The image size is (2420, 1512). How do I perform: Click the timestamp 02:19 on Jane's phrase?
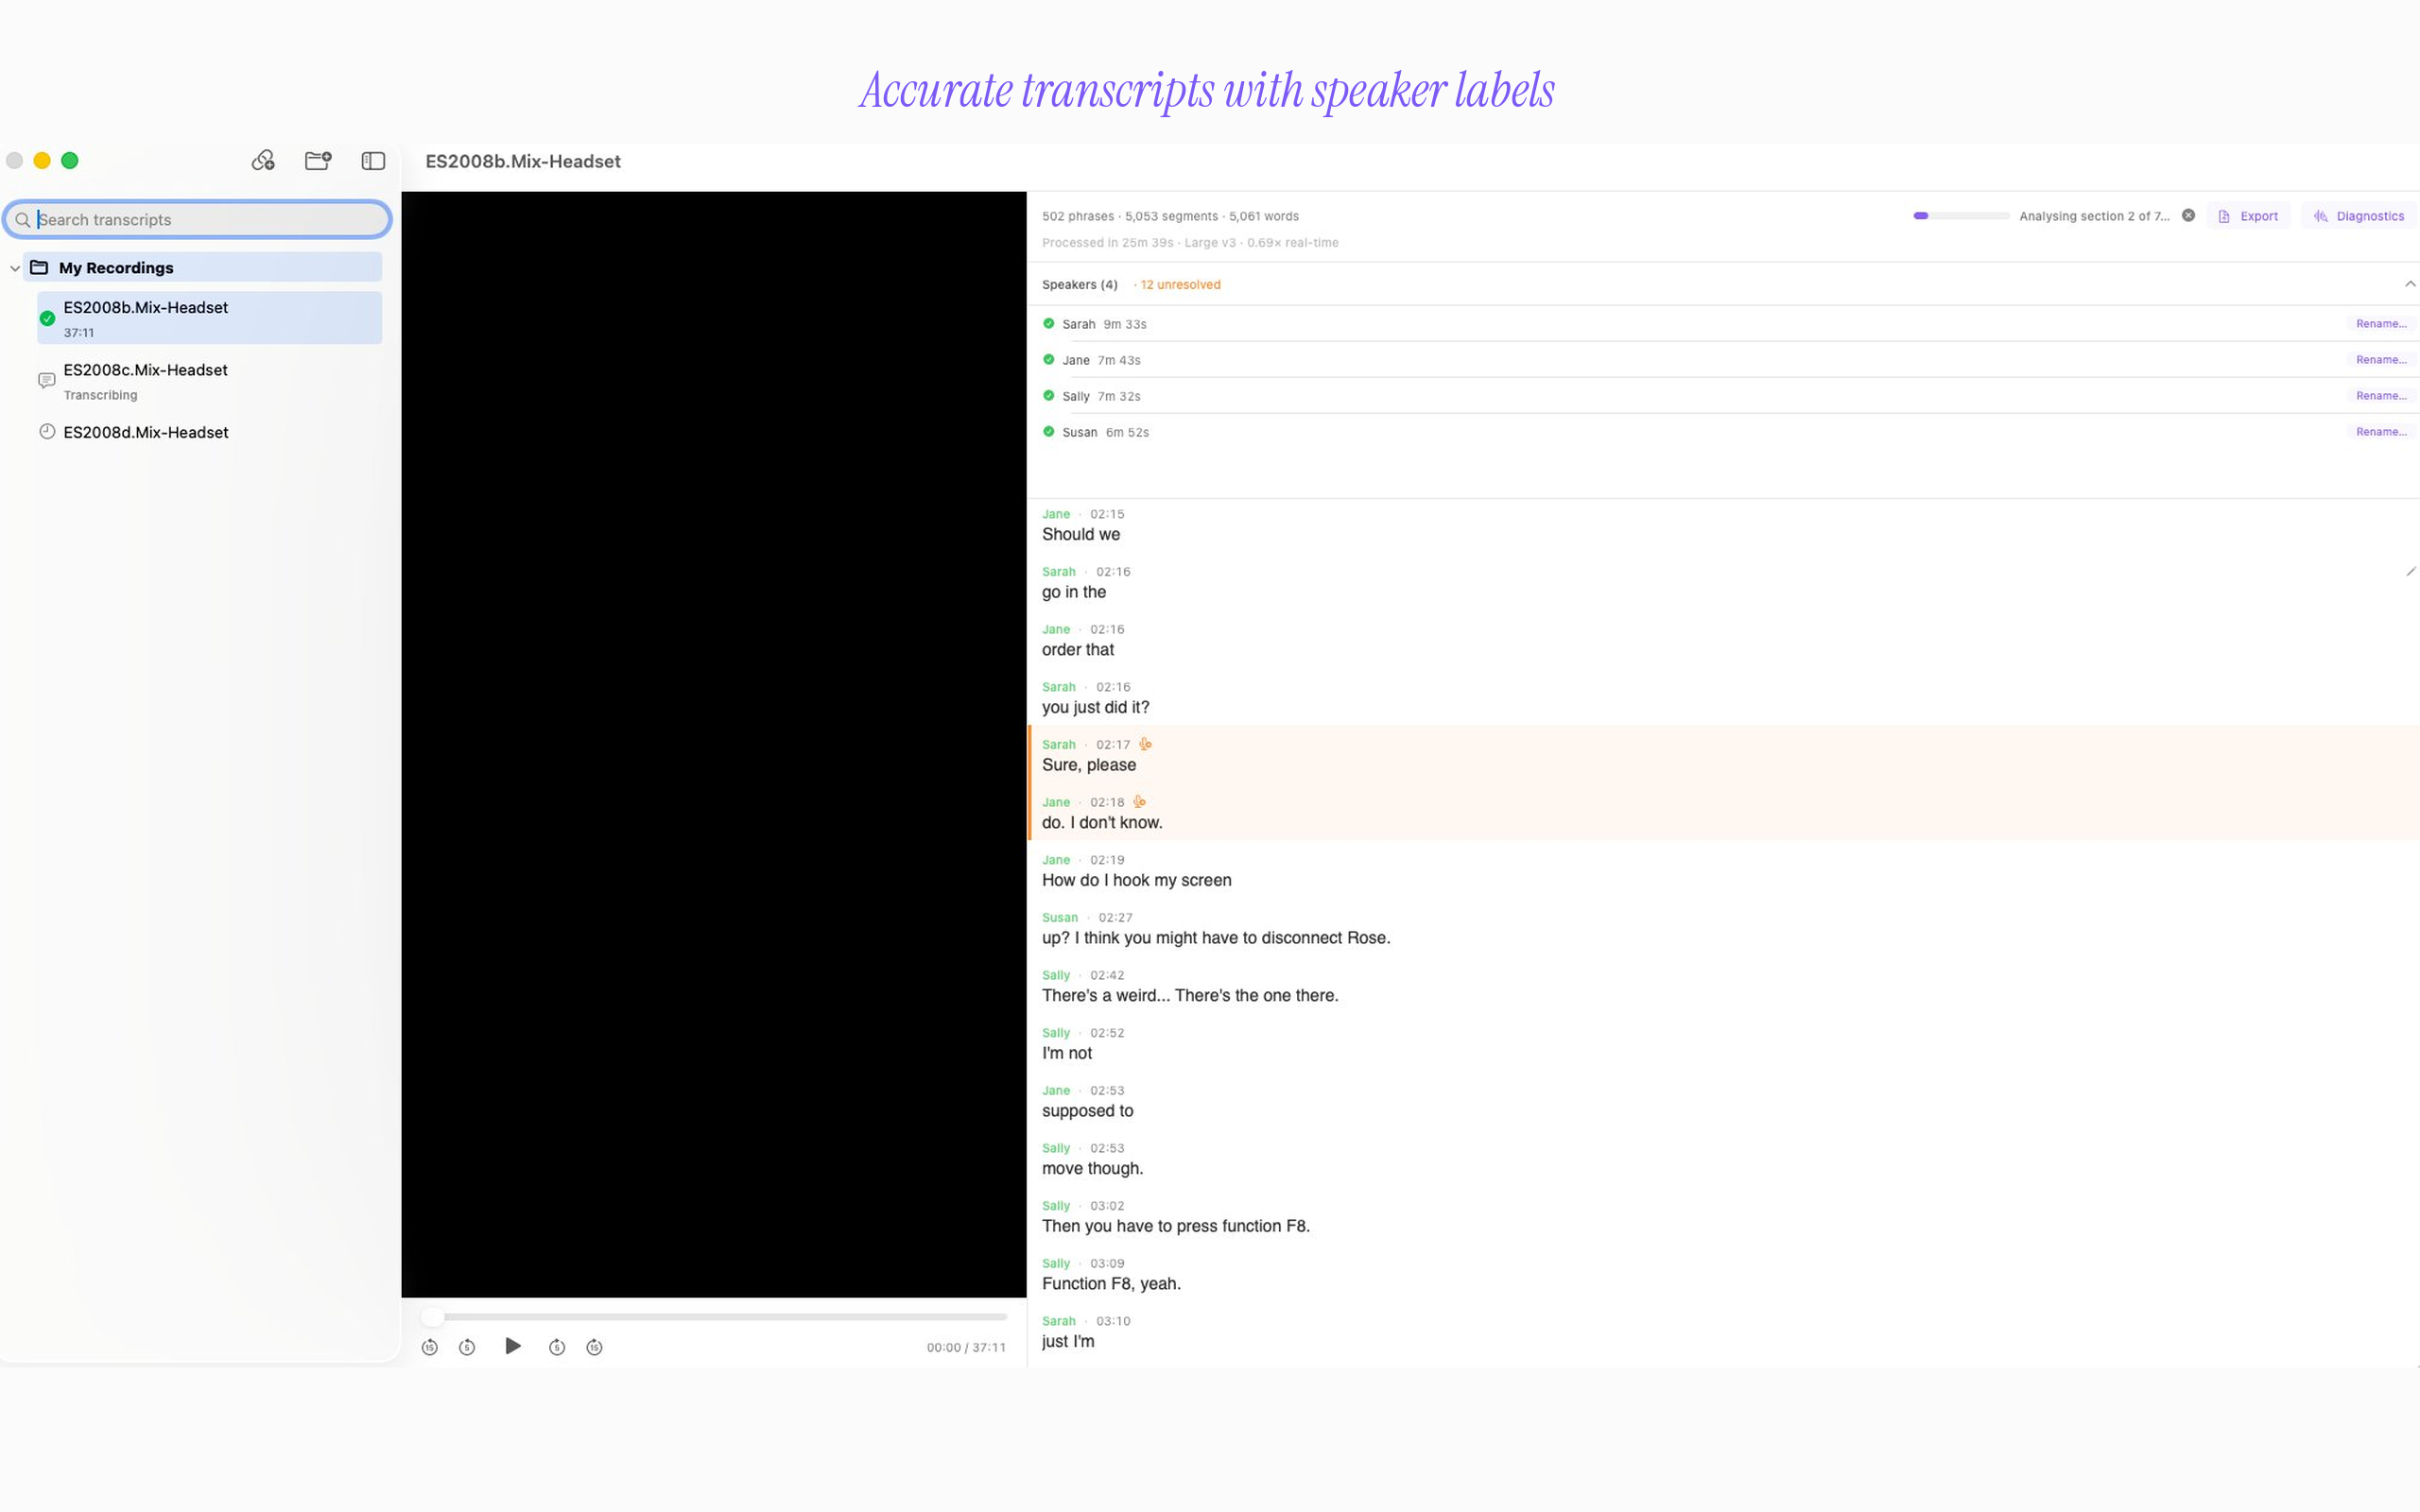coord(1107,860)
